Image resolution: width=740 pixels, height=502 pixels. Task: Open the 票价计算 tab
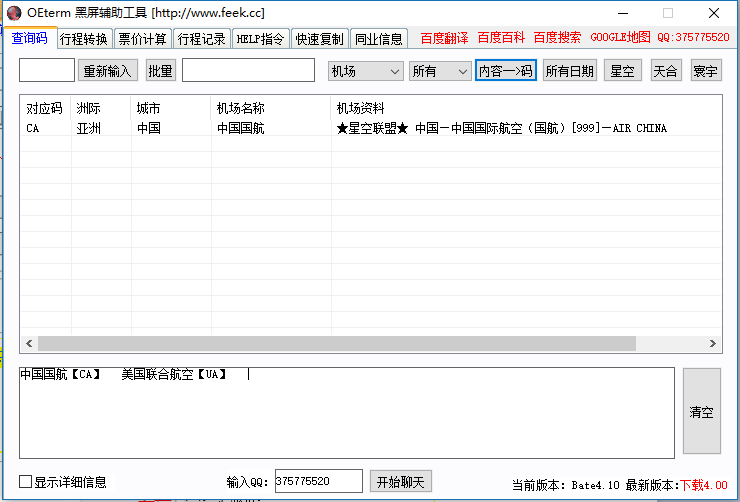click(x=143, y=39)
